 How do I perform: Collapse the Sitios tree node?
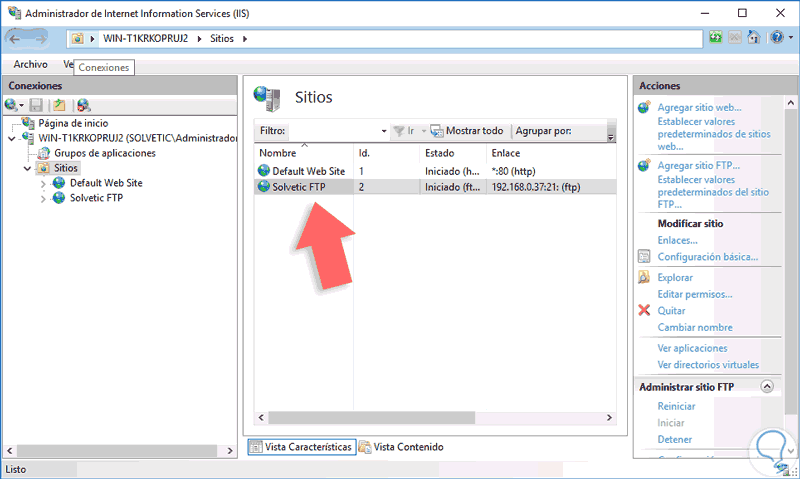tap(28, 168)
